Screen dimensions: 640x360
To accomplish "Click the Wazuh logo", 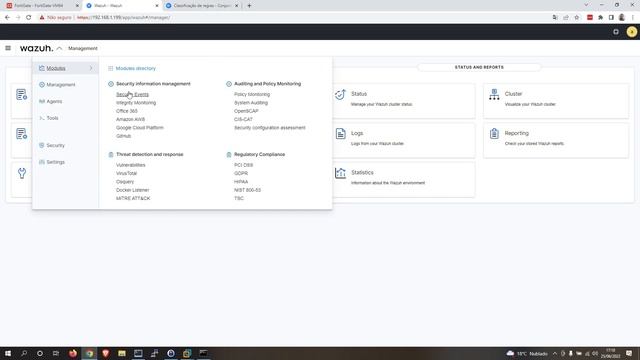I will (x=36, y=48).
